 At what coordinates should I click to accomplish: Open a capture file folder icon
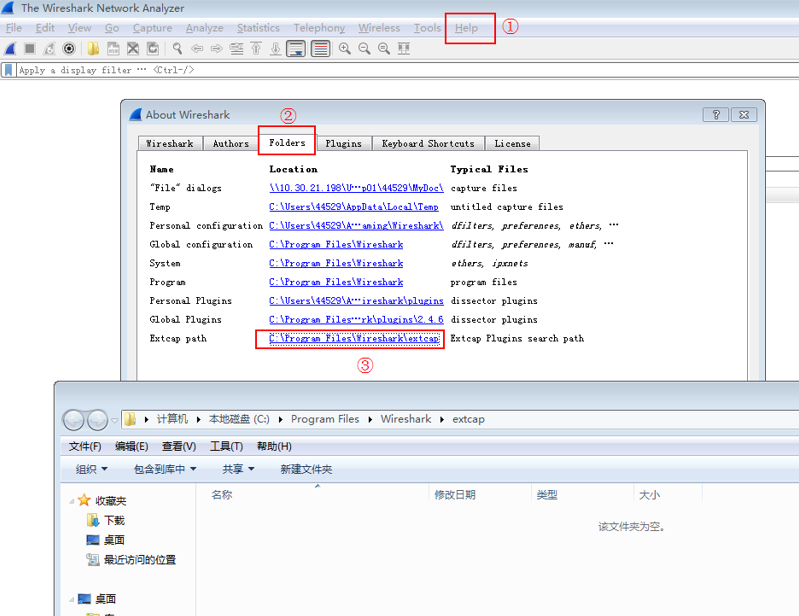pyautogui.click(x=93, y=49)
